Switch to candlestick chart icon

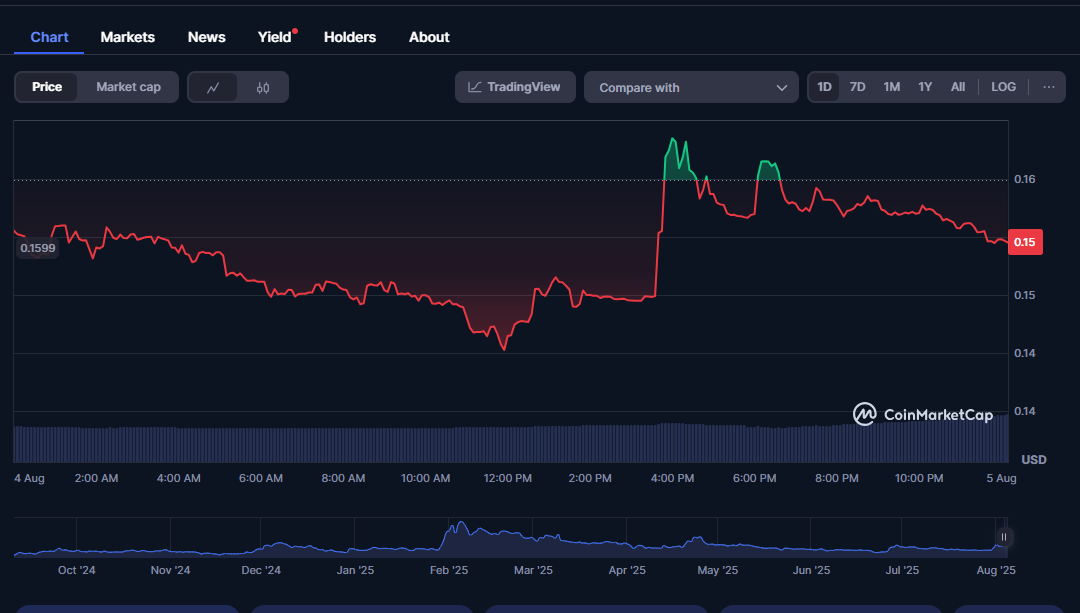coord(263,88)
